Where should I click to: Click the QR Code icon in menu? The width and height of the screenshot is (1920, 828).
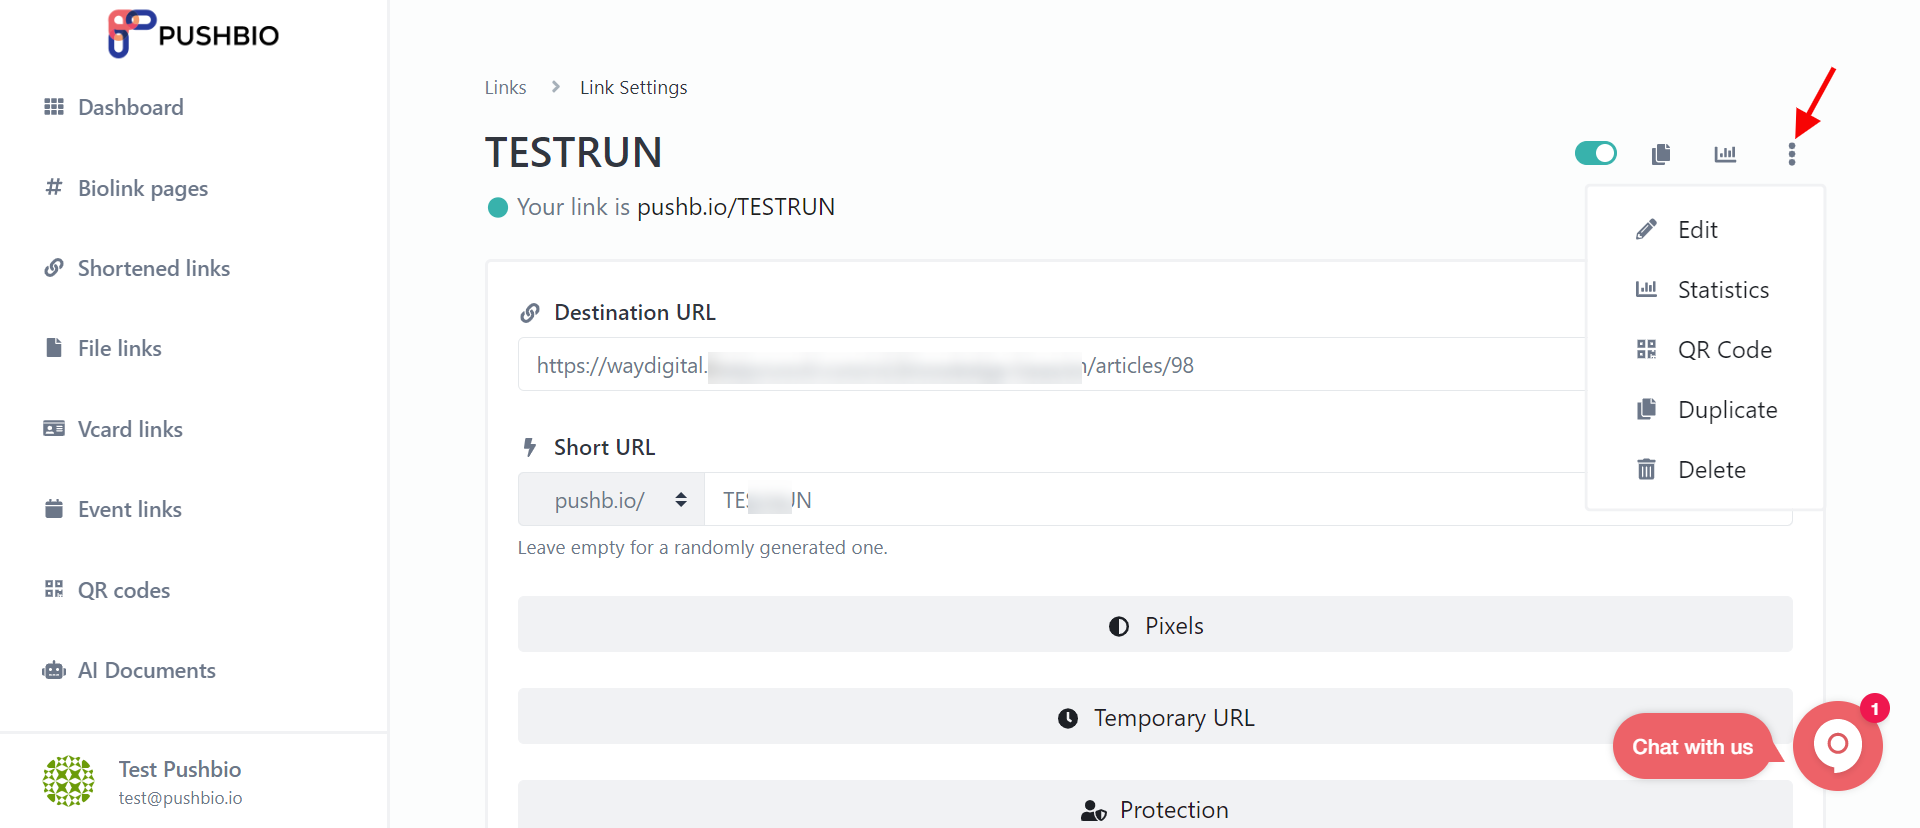click(x=1646, y=349)
